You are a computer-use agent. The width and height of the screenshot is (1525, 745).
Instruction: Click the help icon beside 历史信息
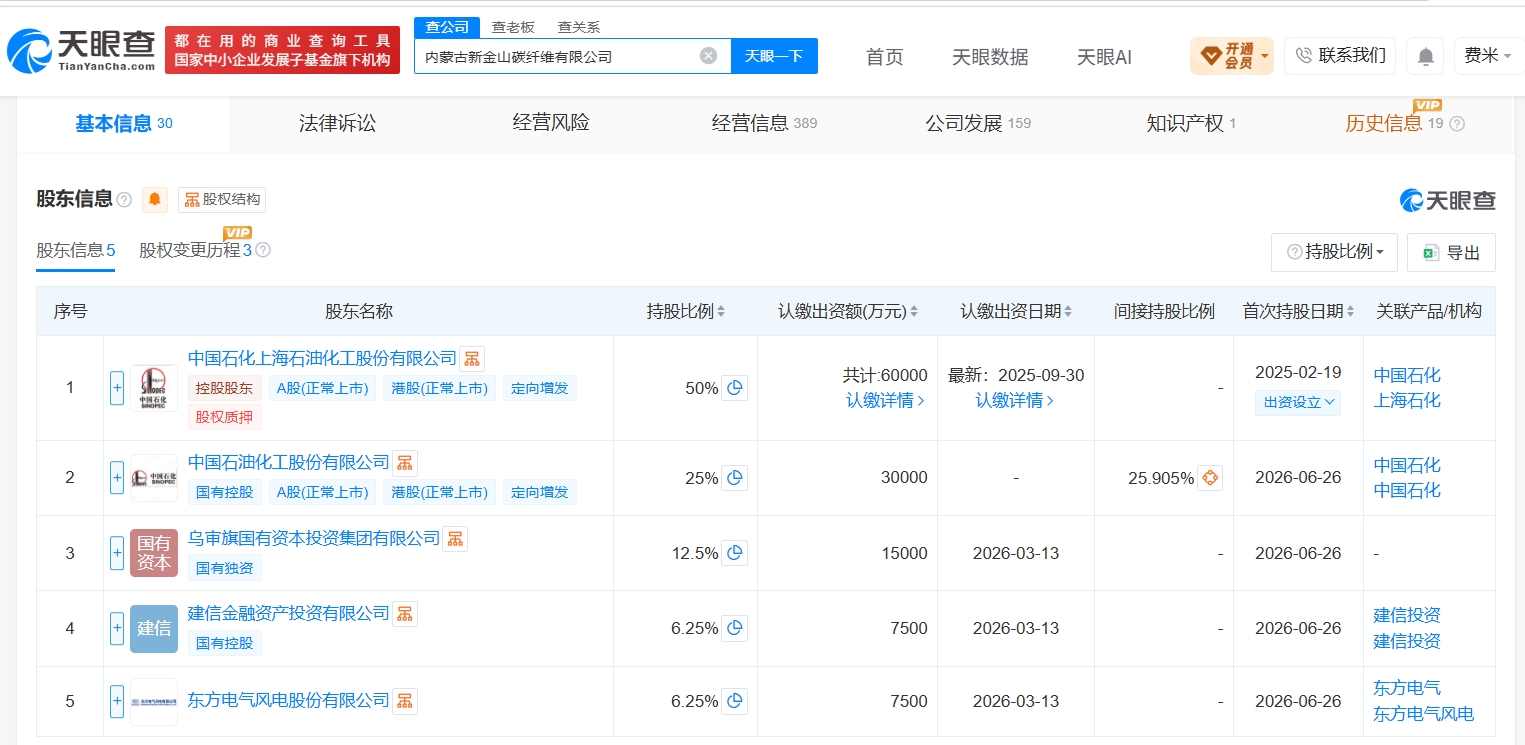point(1457,124)
